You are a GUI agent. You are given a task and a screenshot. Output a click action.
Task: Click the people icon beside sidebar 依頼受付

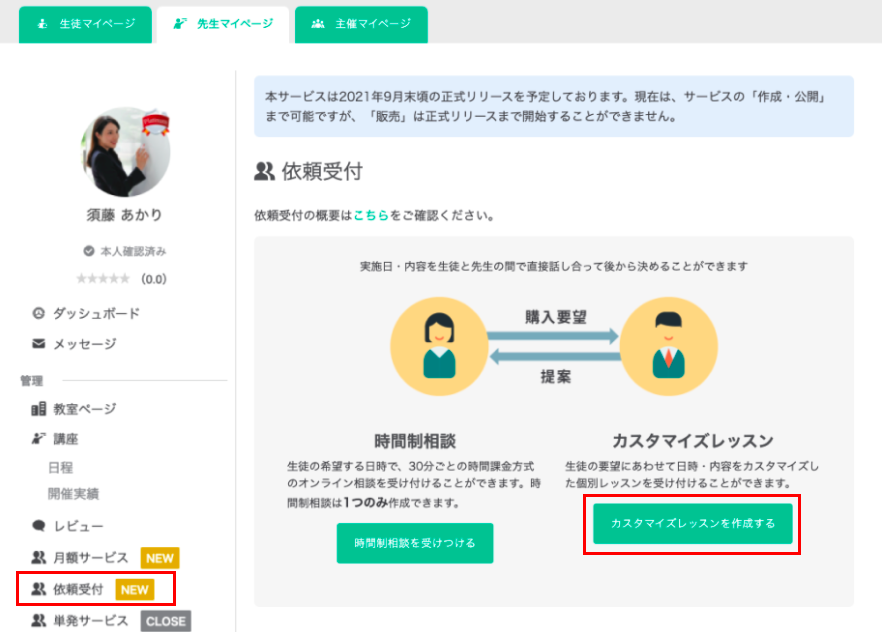click(38, 589)
